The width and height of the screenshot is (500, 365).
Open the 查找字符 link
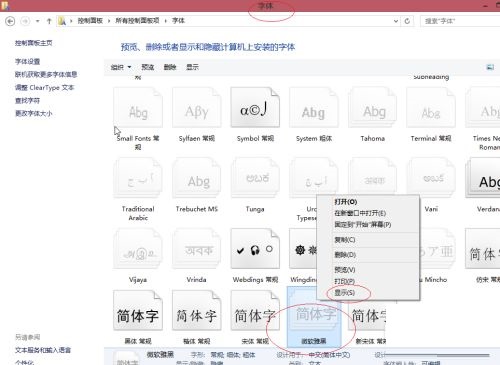click(x=27, y=101)
